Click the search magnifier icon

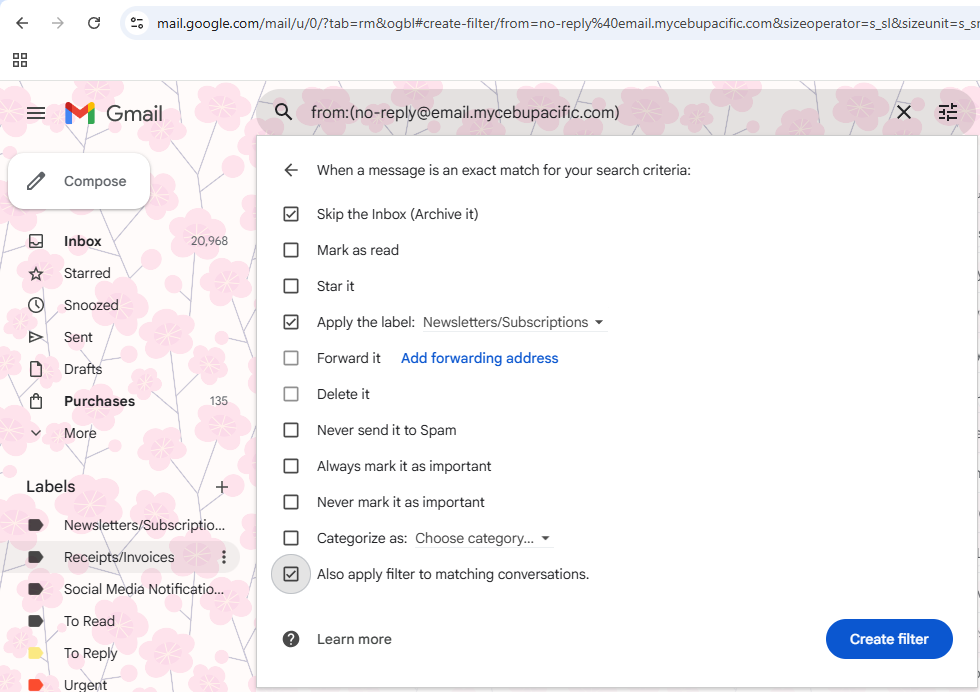click(283, 112)
